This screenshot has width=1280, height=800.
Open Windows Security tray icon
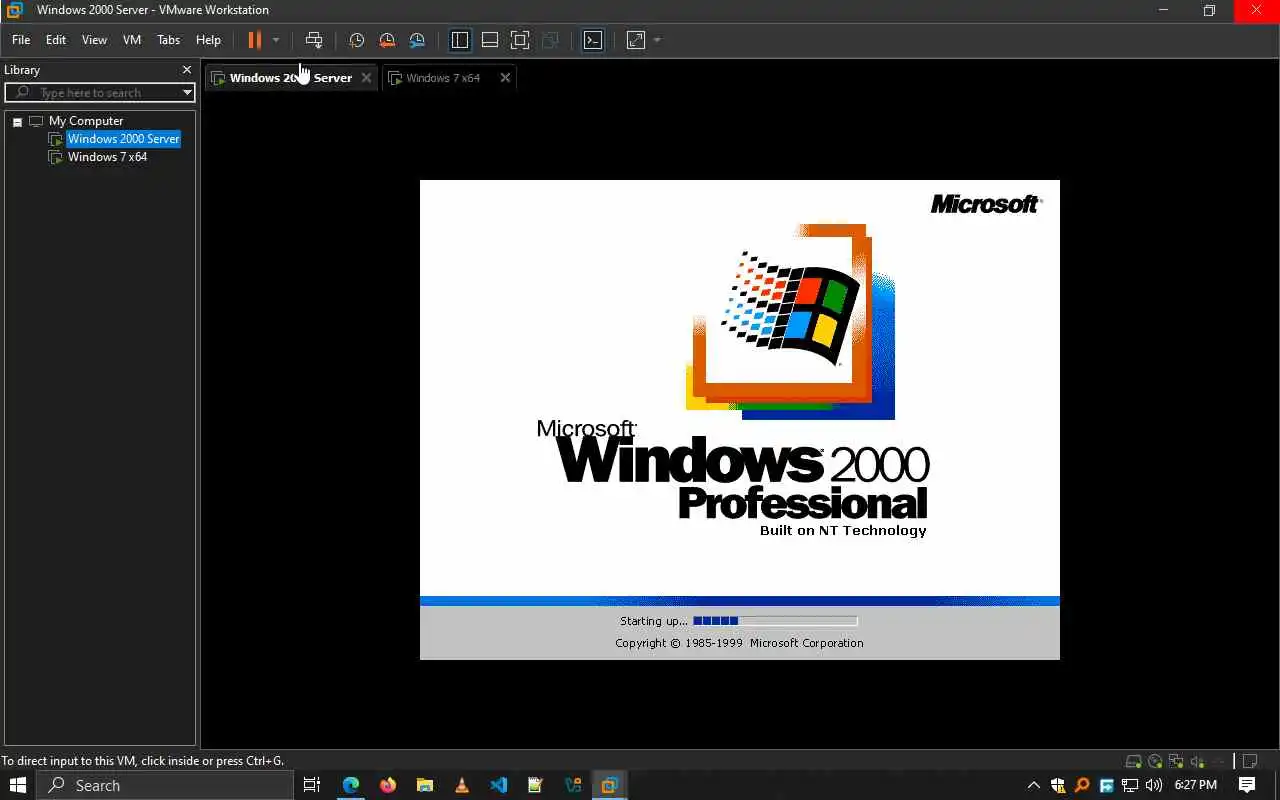(1058, 785)
